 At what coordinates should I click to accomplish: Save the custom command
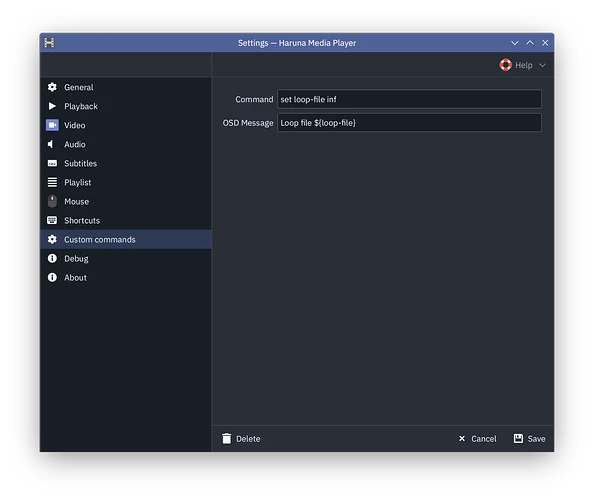click(529, 439)
